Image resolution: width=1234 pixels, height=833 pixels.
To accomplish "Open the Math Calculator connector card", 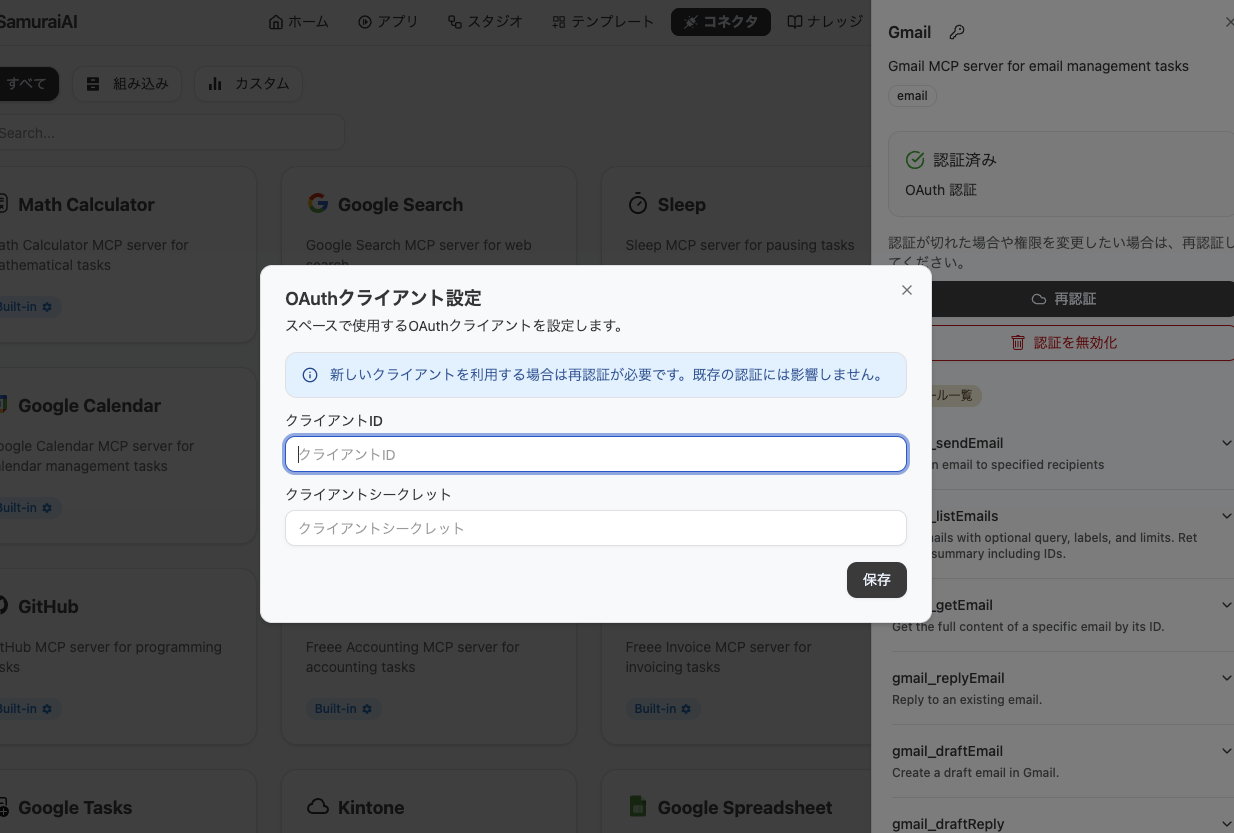I will coord(127,255).
